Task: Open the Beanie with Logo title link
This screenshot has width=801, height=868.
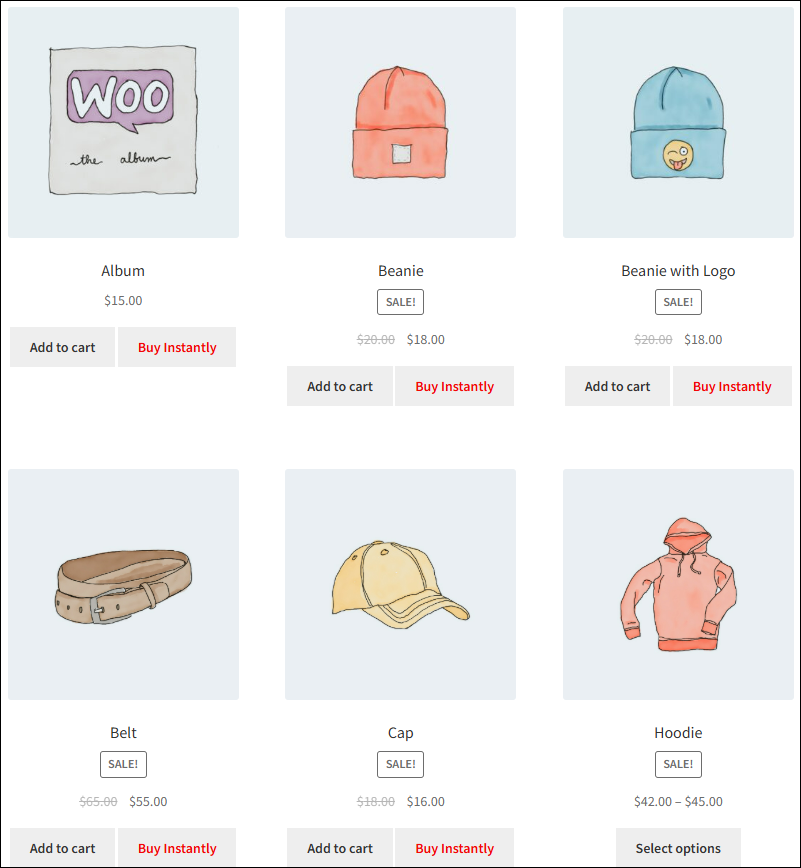Action: (678, 271)
